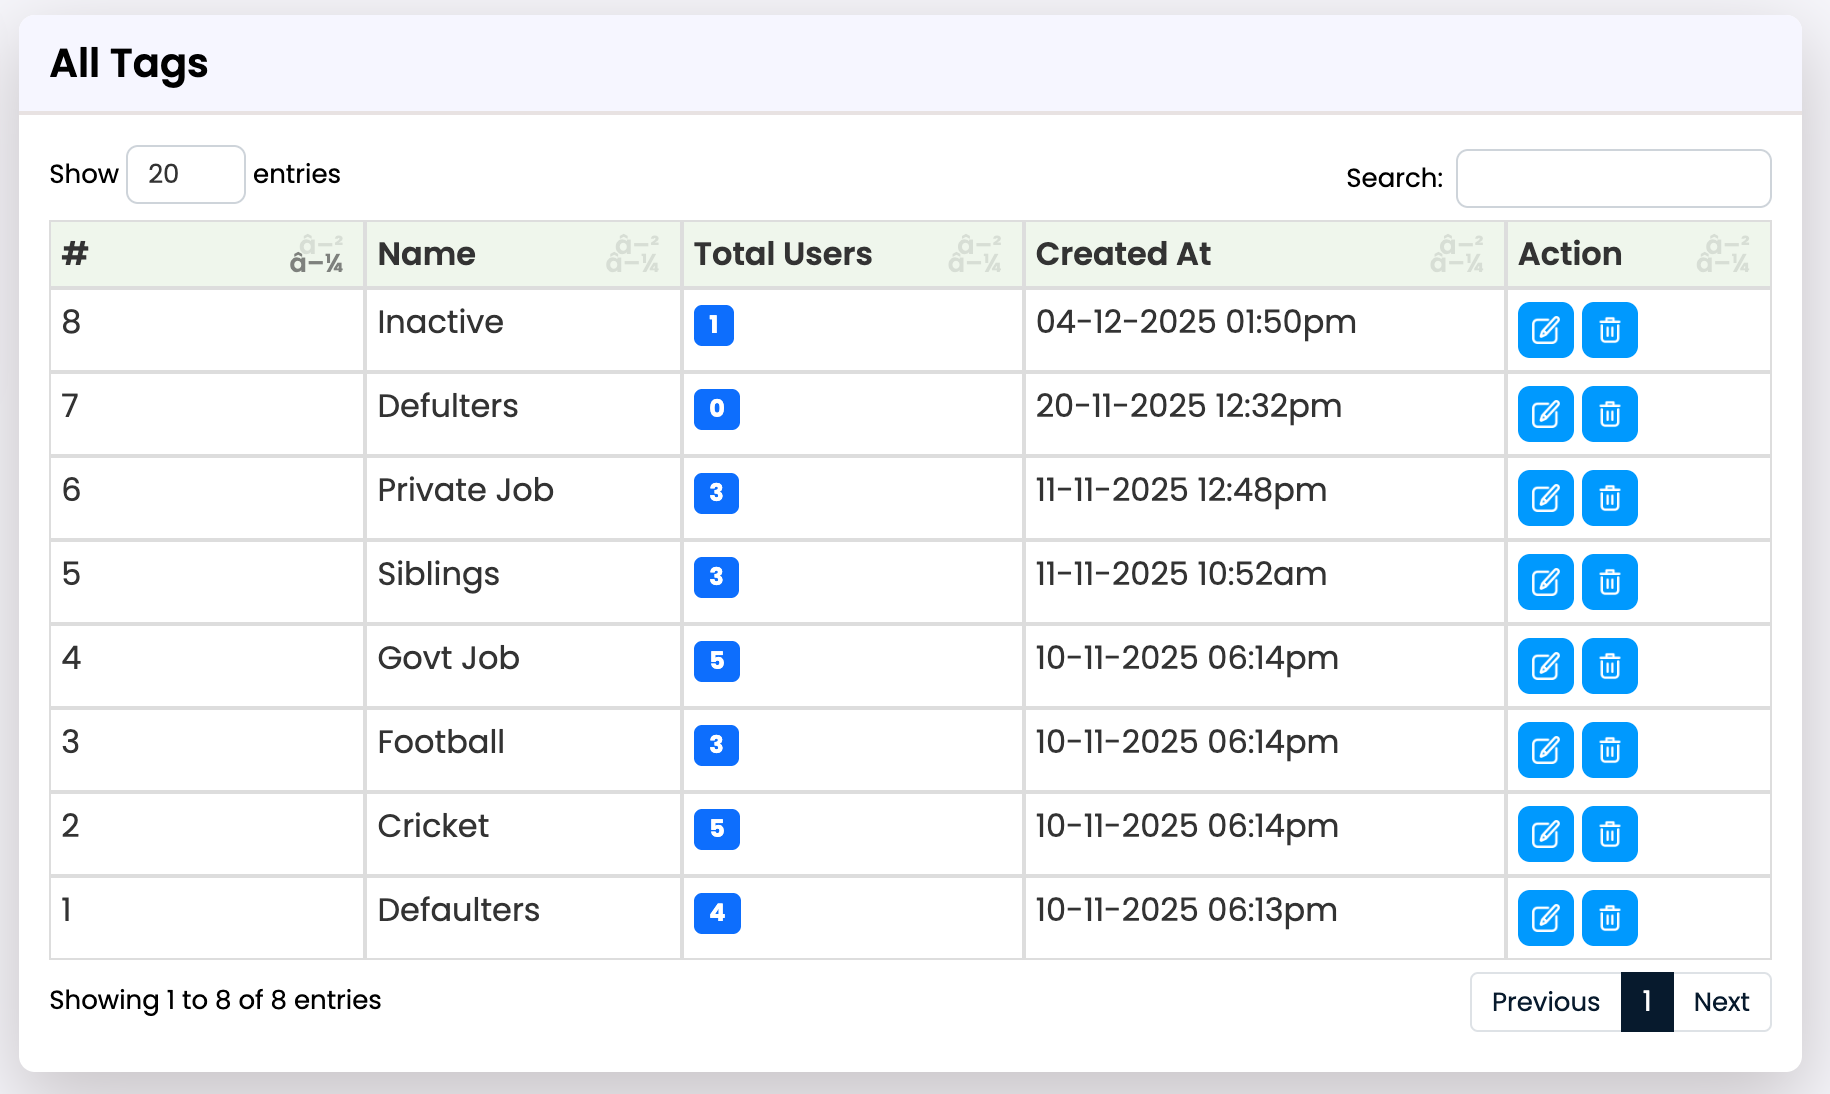This screenshot has width=1830, height=1094.
Task: Click the Total Users badge for Govt Job
Action: click(x=716, y=661)
